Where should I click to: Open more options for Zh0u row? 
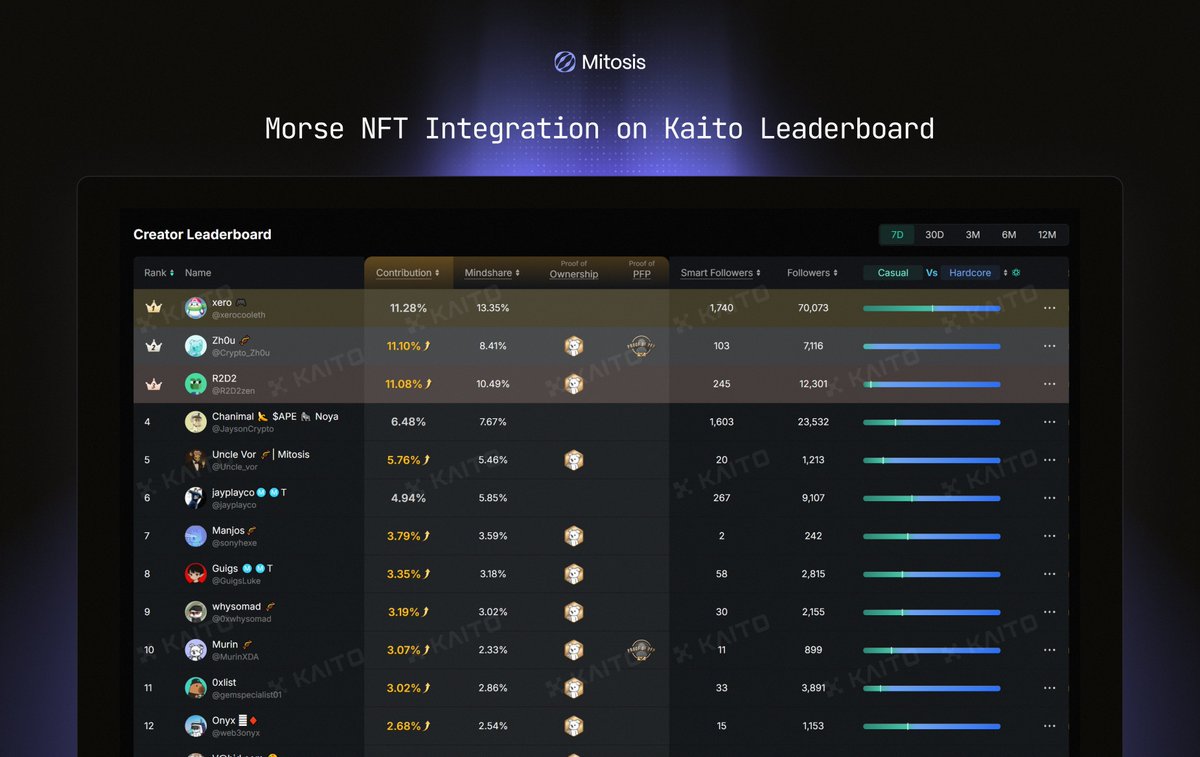point(1049,346)
